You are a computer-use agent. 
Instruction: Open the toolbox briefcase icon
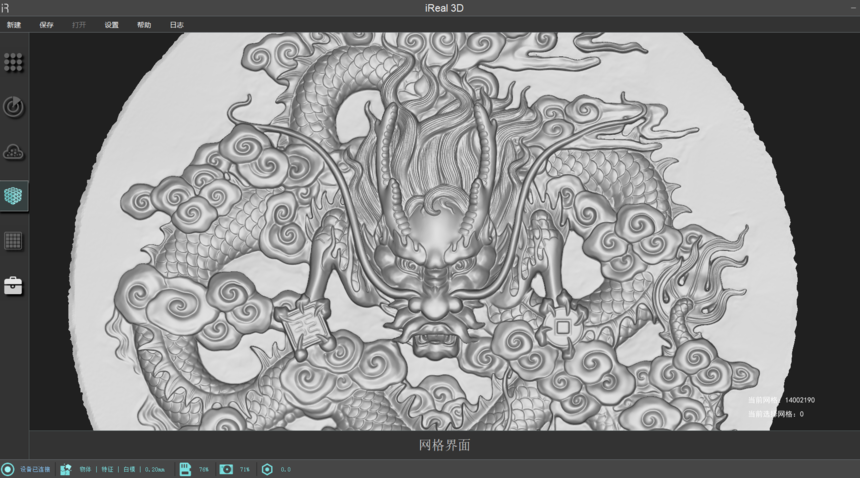click(13, 285)
